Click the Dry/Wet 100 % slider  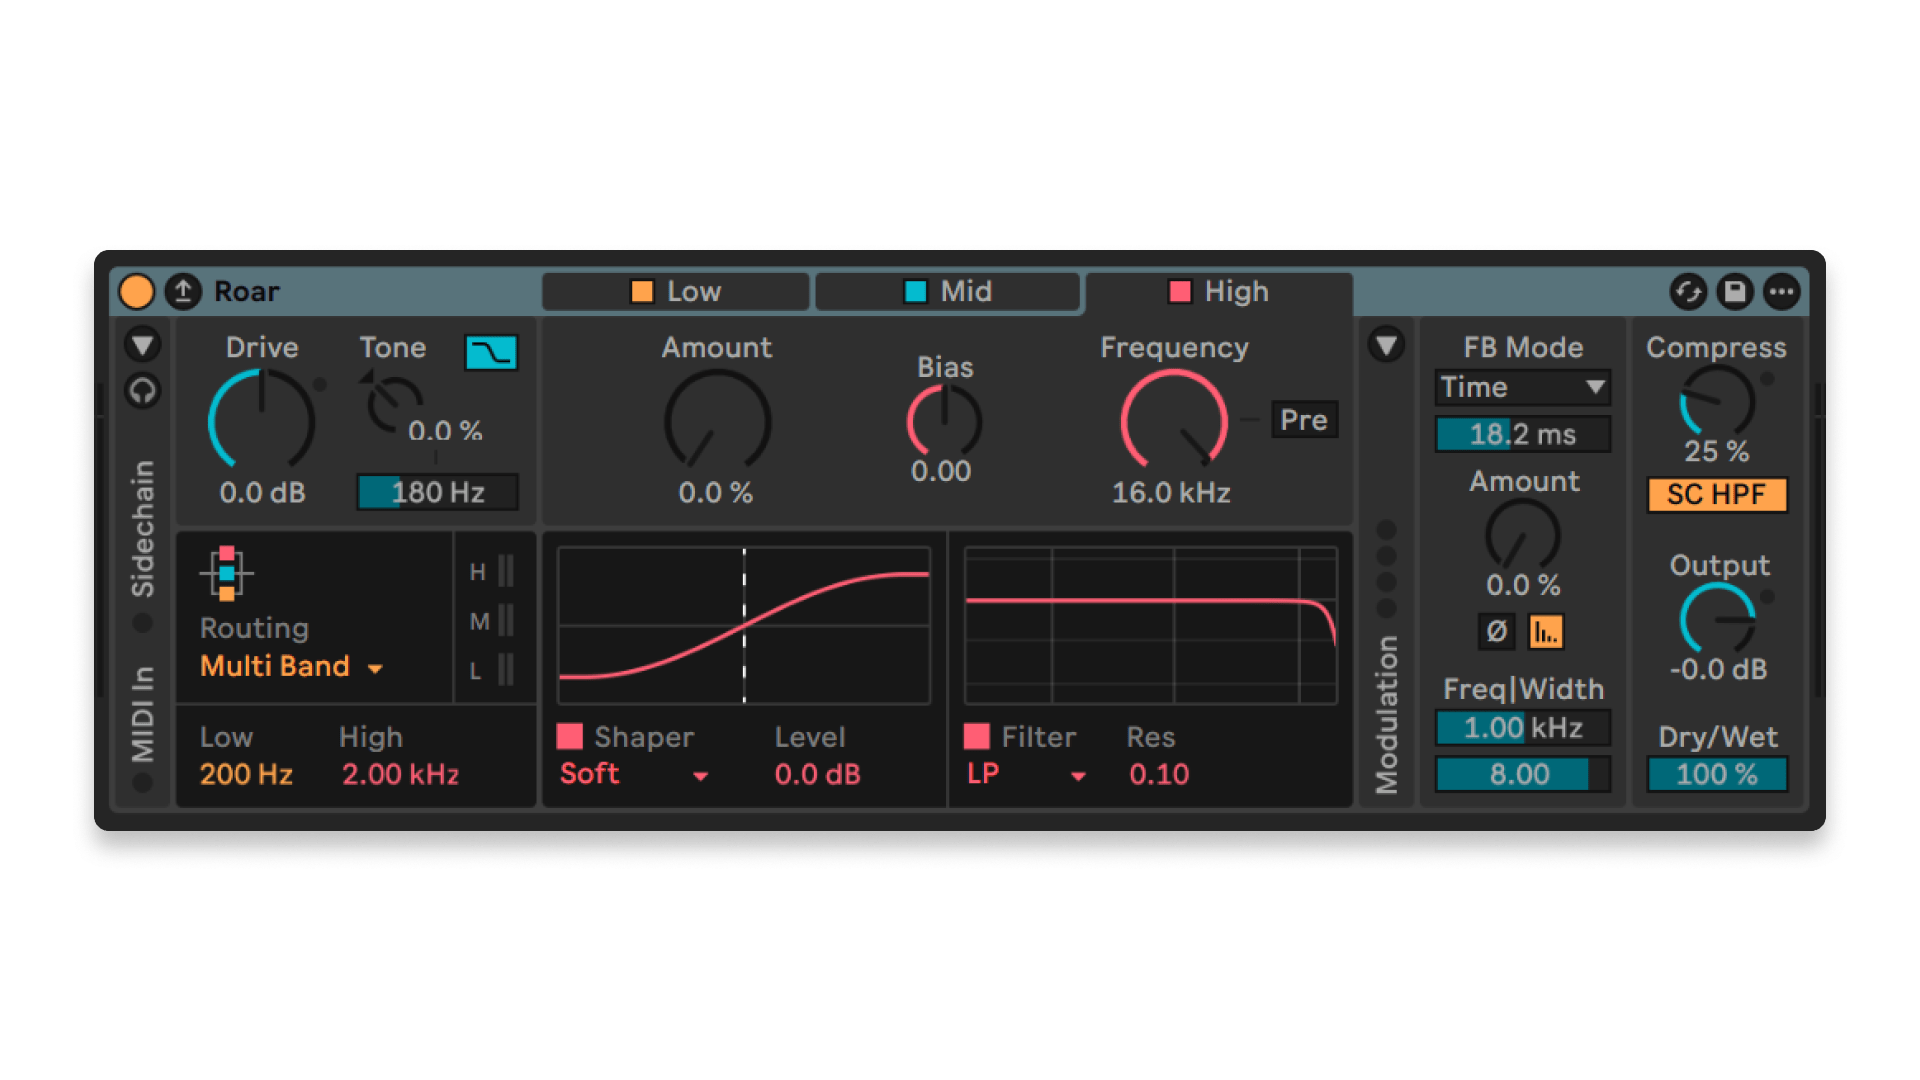pyautogui.click(x=1716, y=774)
